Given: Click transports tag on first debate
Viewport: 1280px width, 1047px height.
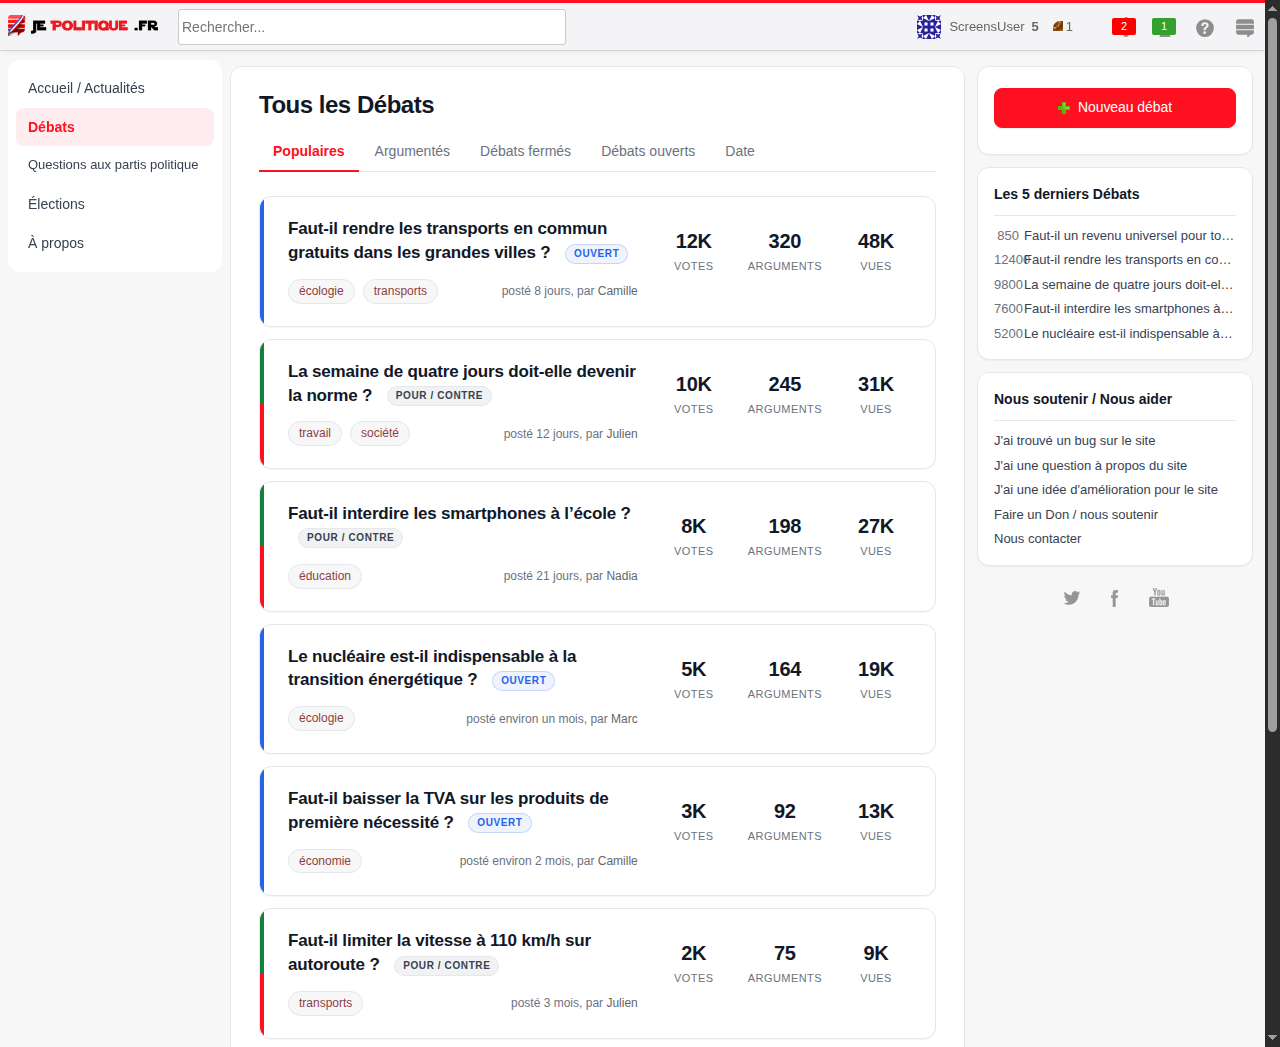Looking at the screenshot, I should pyautogui.click(x=400, y=291).
